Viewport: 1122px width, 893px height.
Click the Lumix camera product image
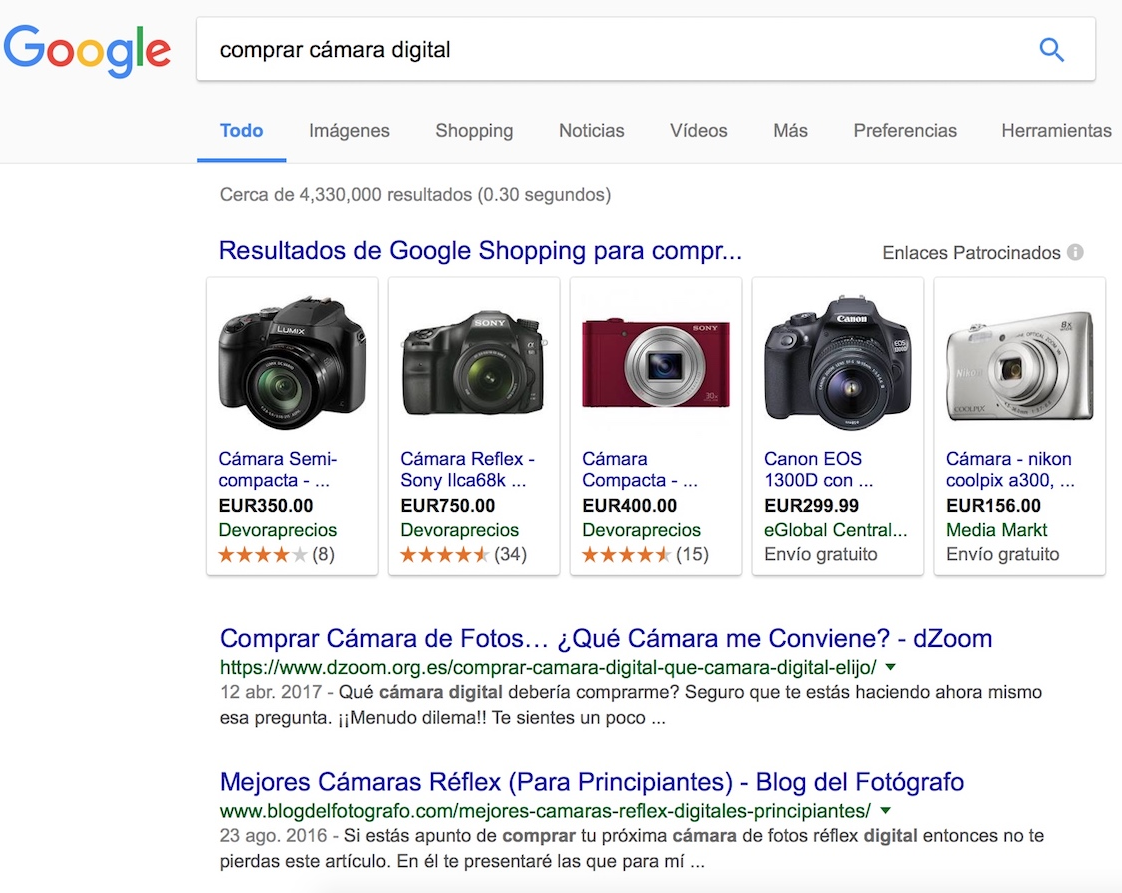click(292, 362)
